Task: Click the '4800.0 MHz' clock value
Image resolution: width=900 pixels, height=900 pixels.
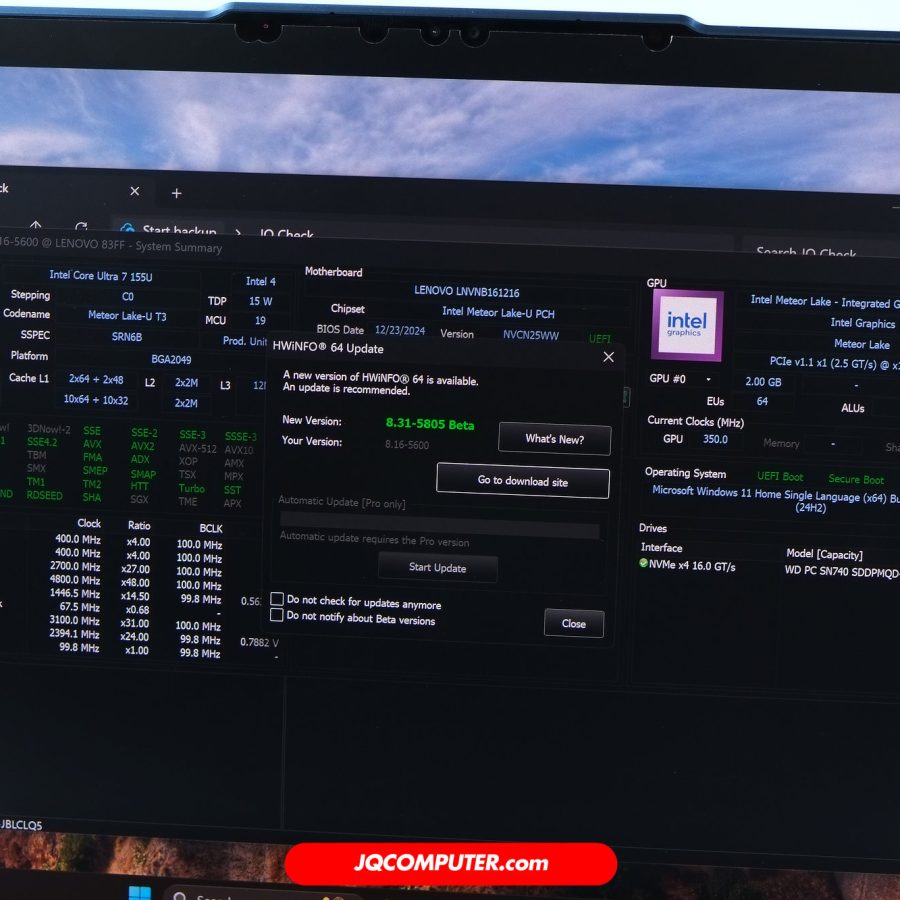Action: click(75, 580)
